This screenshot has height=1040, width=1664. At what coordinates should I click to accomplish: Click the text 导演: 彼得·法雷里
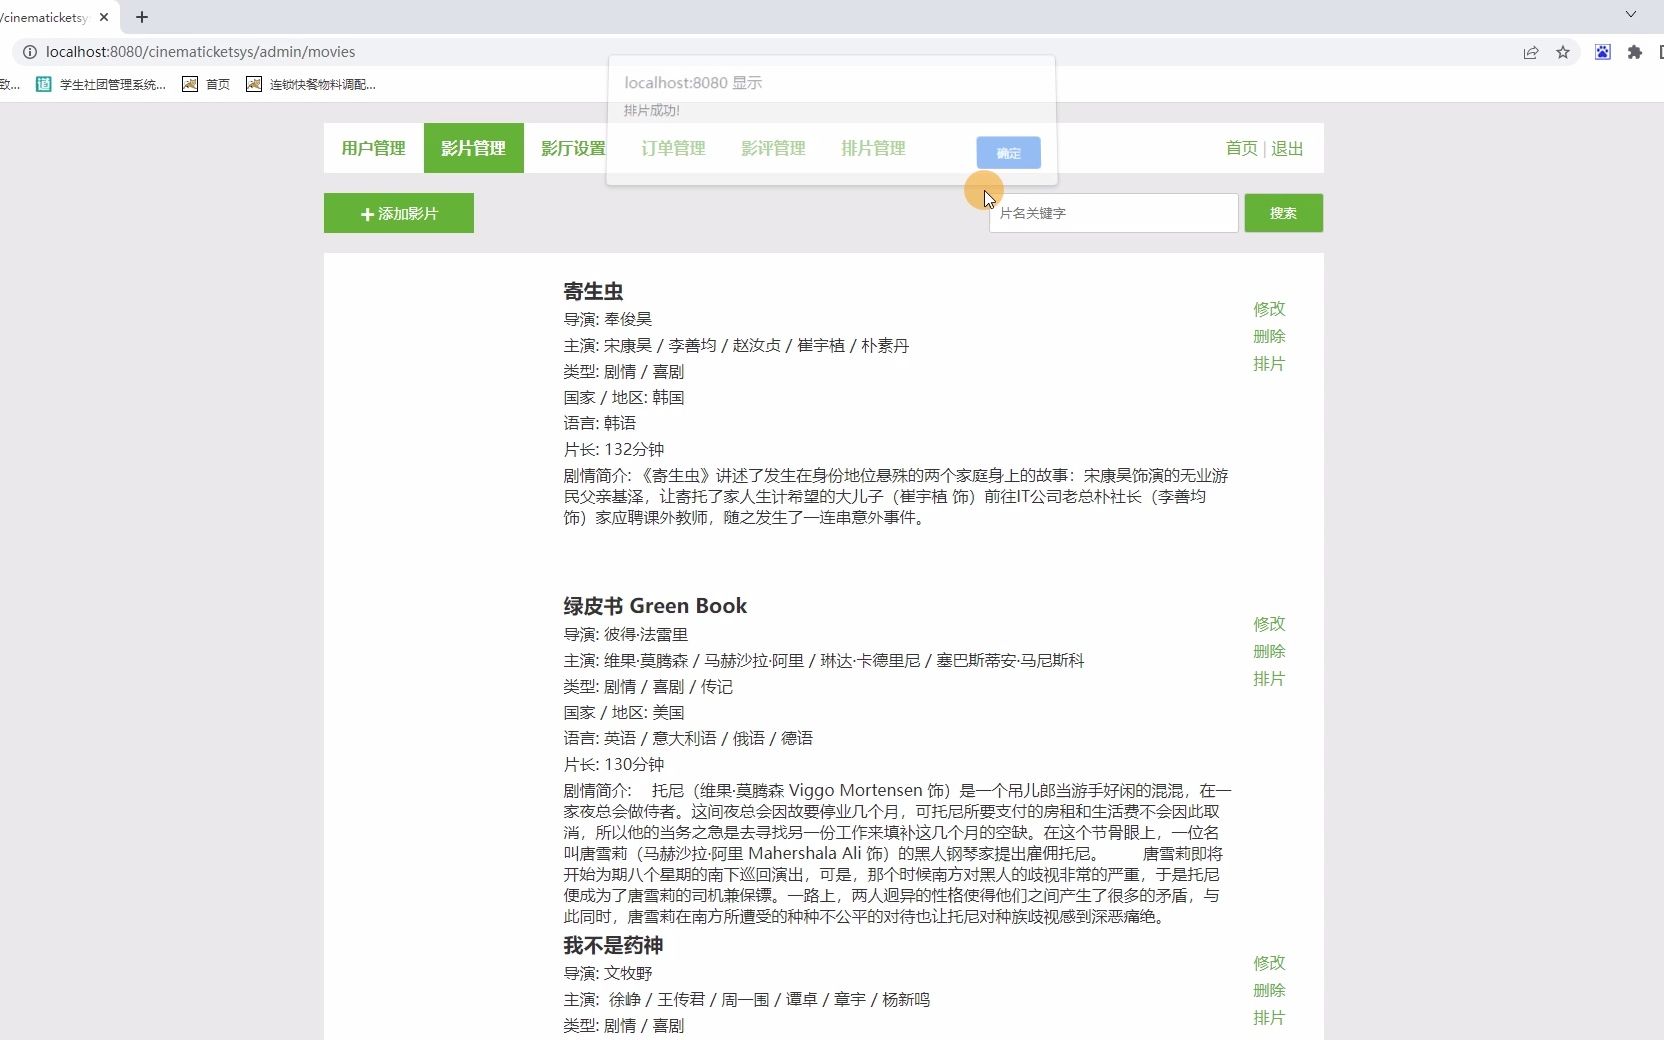pos(625,634)
